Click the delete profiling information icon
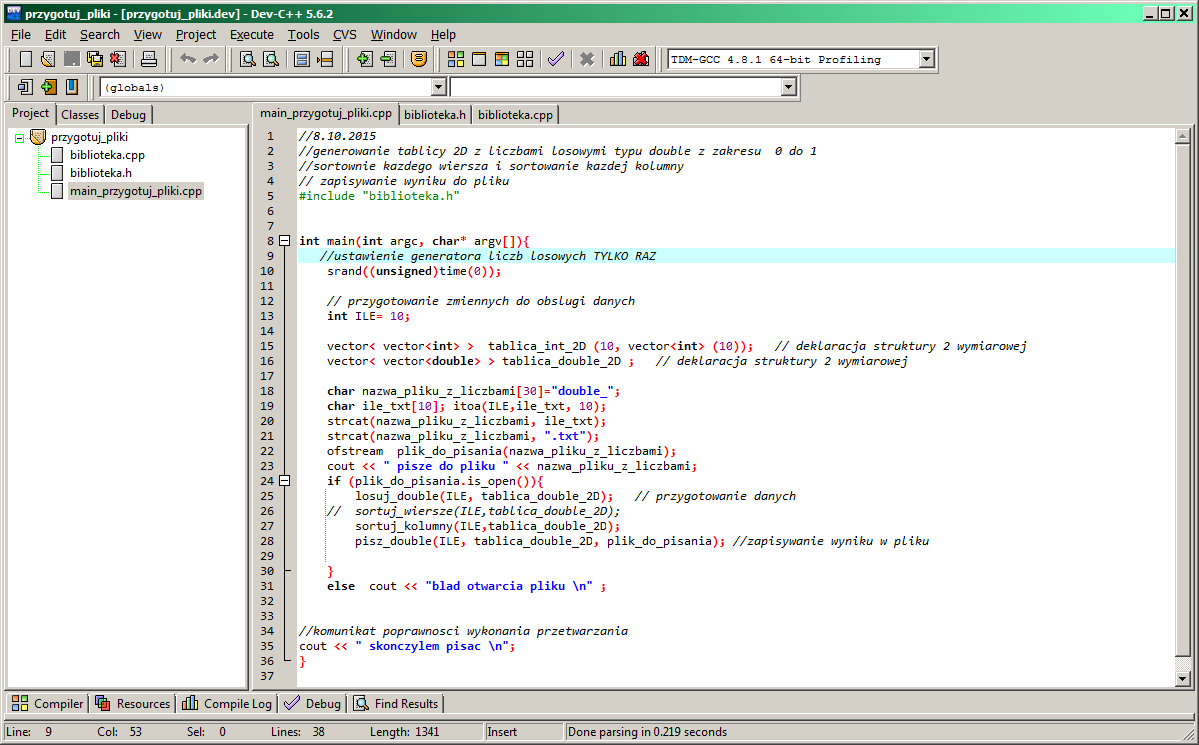Screen dimensions: 1199x745 (641, 59)
